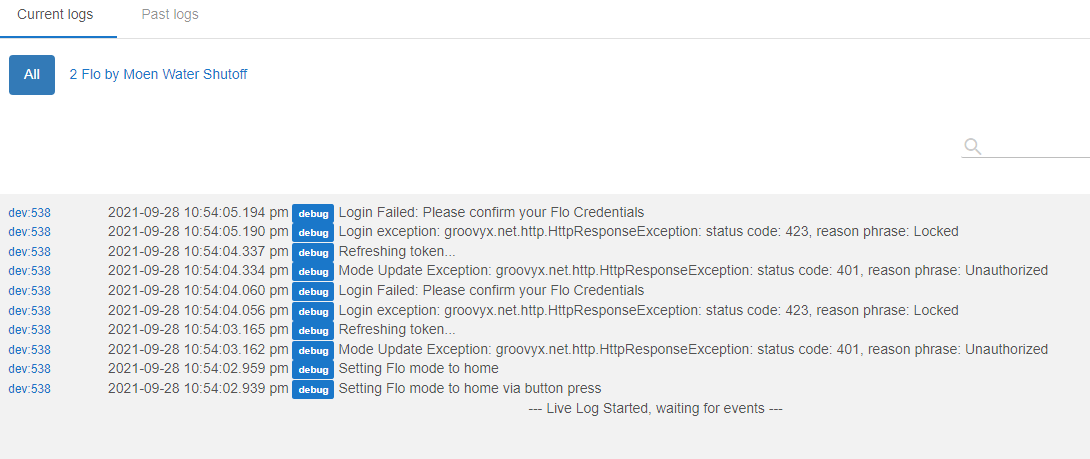
Task: Click debug badge on 10:54:04.337 Refreshing token entry
Action: tap(313, 252)
